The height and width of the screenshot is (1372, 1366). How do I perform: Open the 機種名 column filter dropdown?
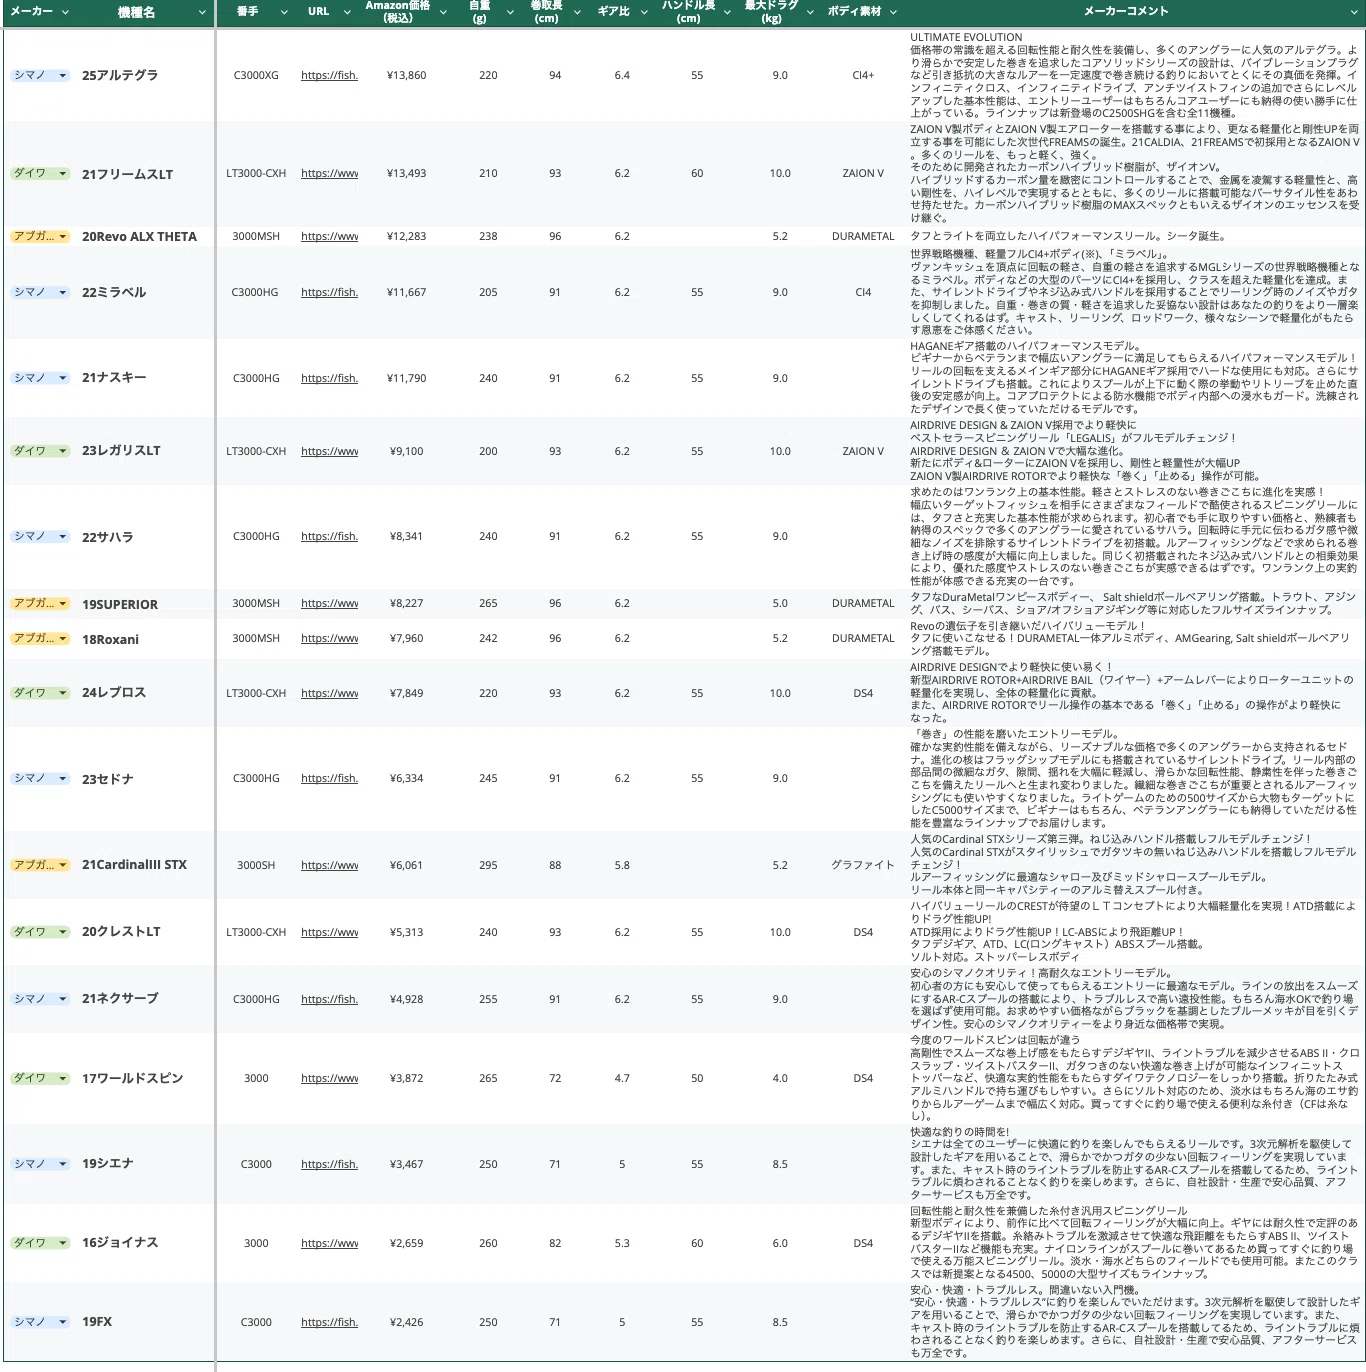click(202, 12)
